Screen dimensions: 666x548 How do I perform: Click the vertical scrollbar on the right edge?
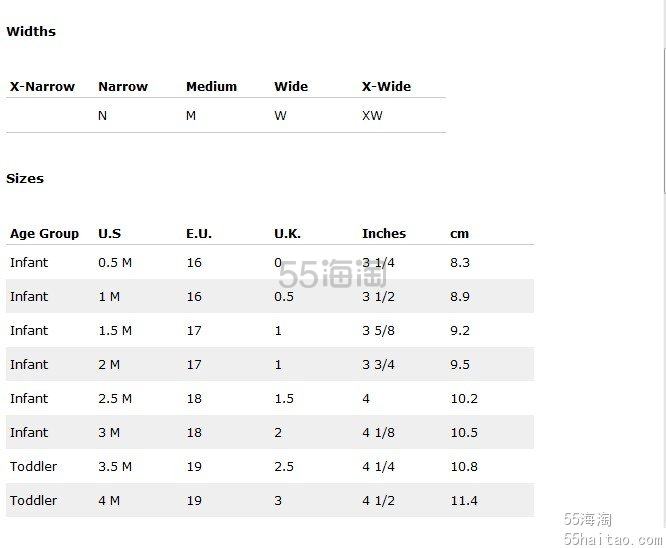(x=663, y=98)
